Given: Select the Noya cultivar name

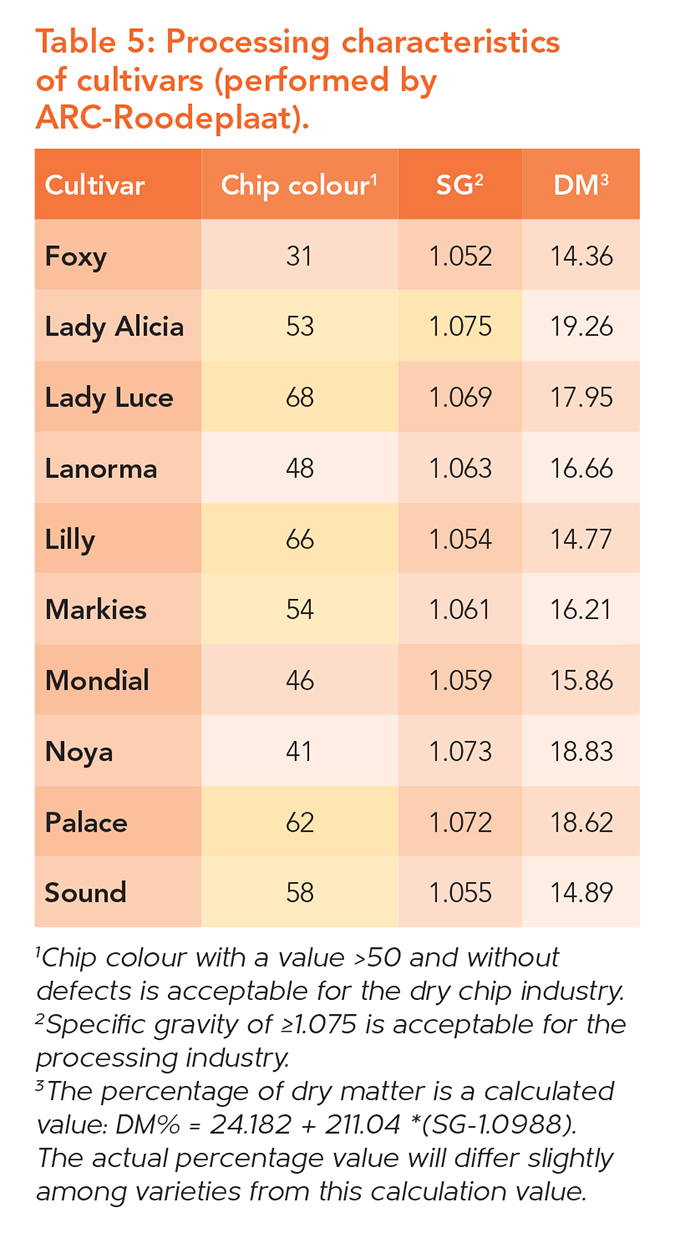Looking at the screenshot, I should pos(78,752).
